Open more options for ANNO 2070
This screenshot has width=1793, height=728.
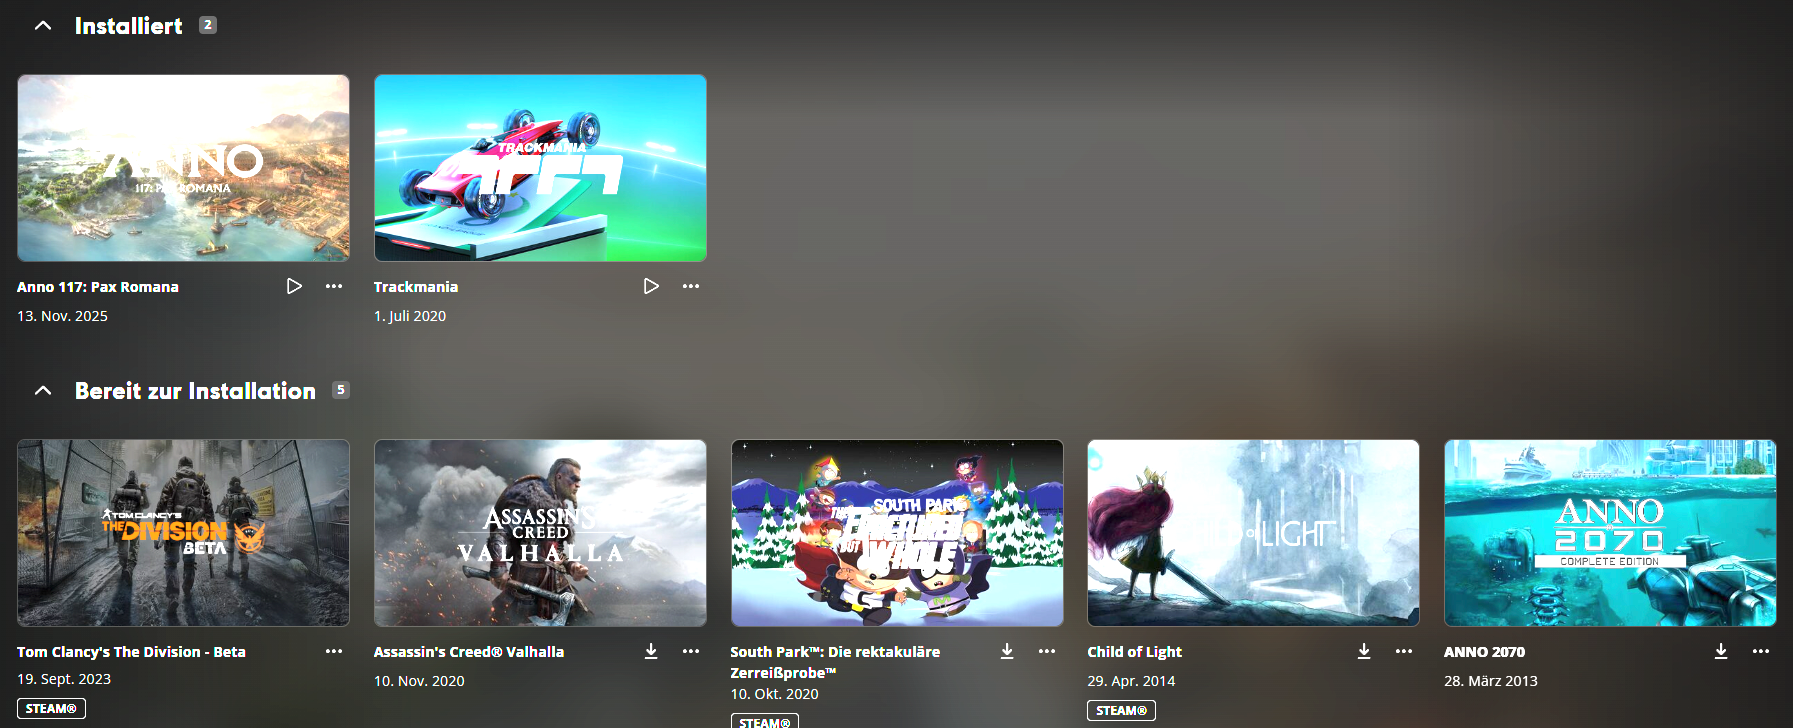click(1761, 651)
